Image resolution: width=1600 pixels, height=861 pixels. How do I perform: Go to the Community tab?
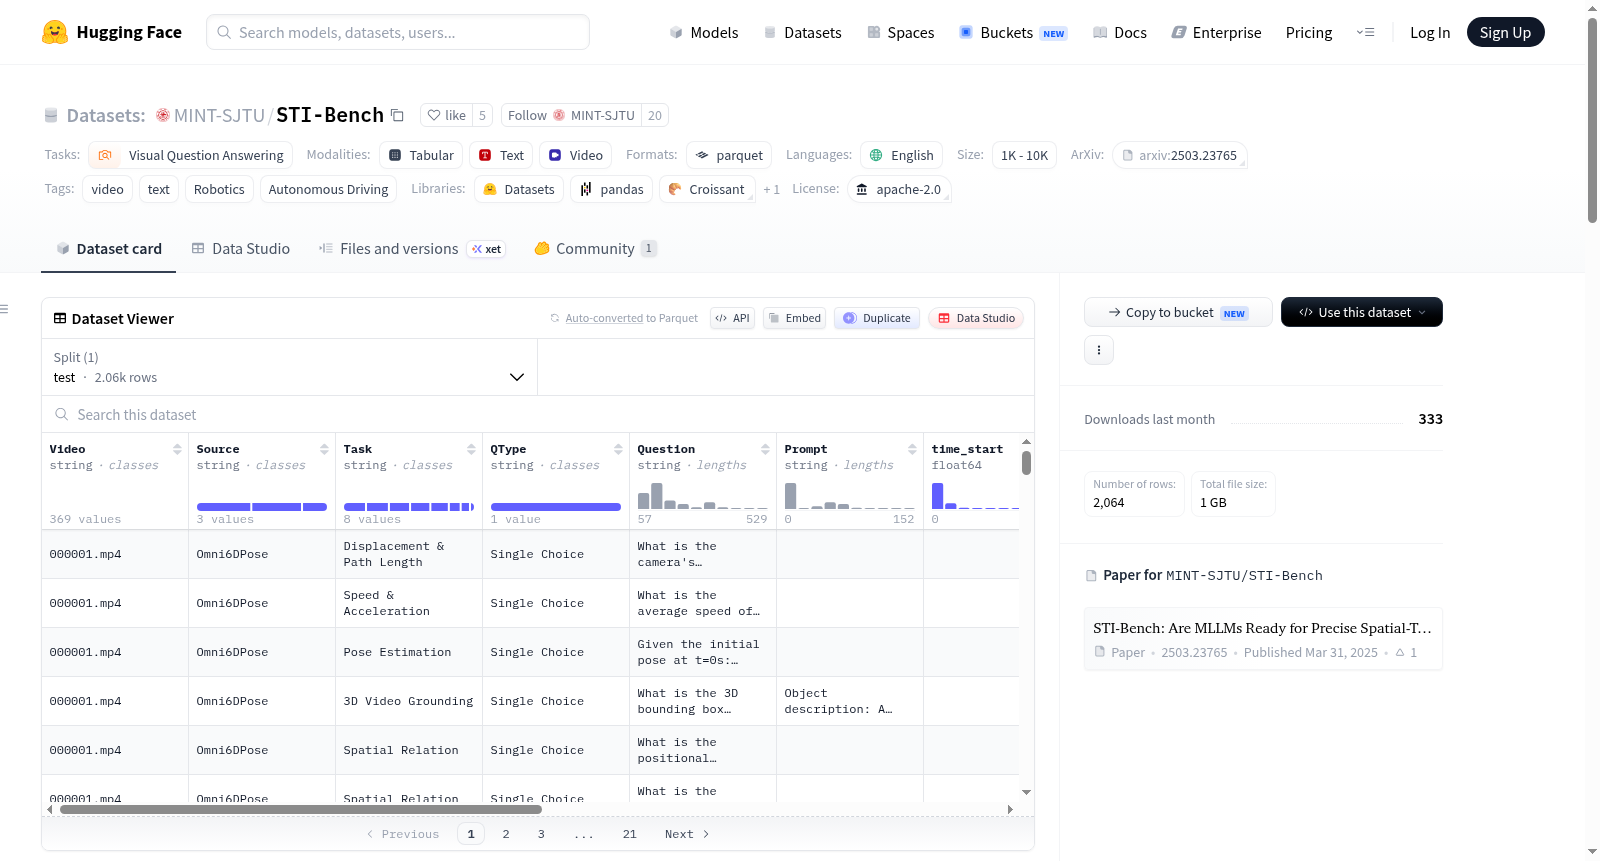(595, 249)
